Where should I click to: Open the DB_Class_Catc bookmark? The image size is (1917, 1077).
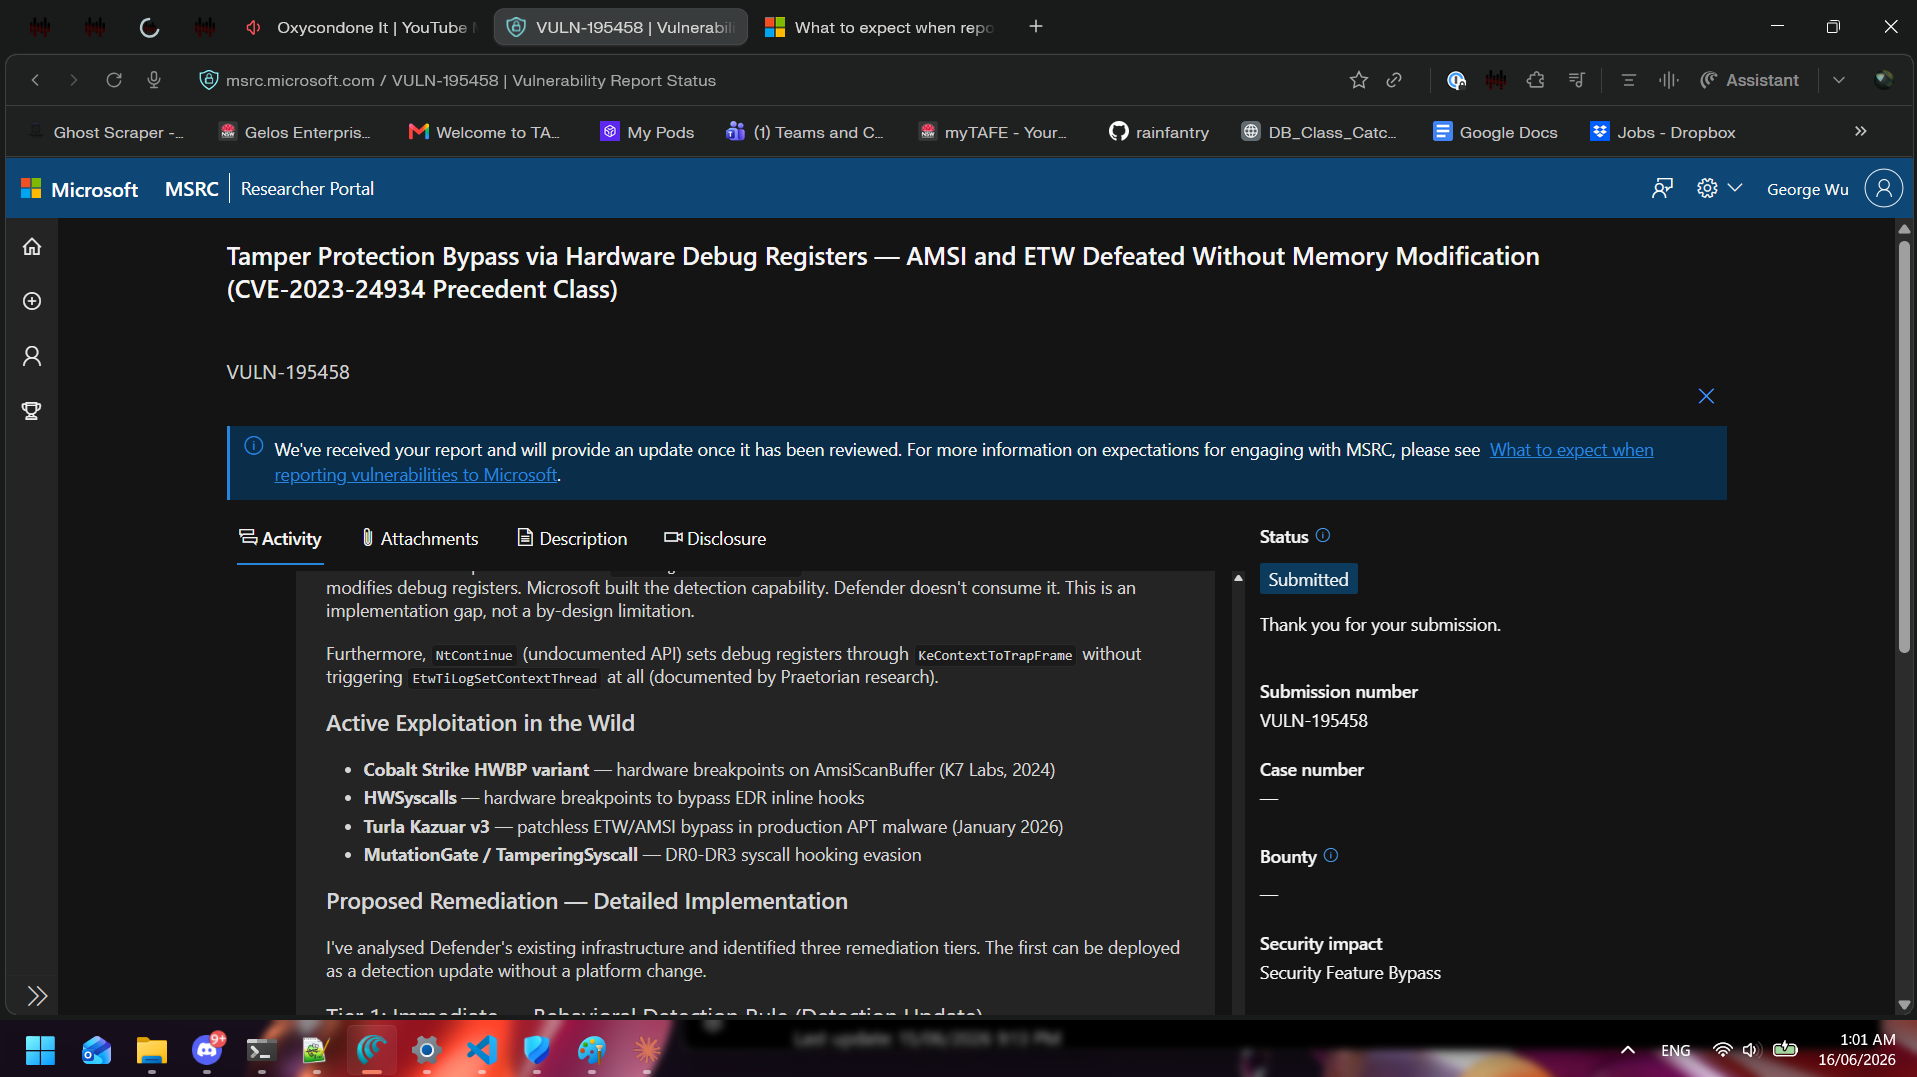(x=1319, y=132)
